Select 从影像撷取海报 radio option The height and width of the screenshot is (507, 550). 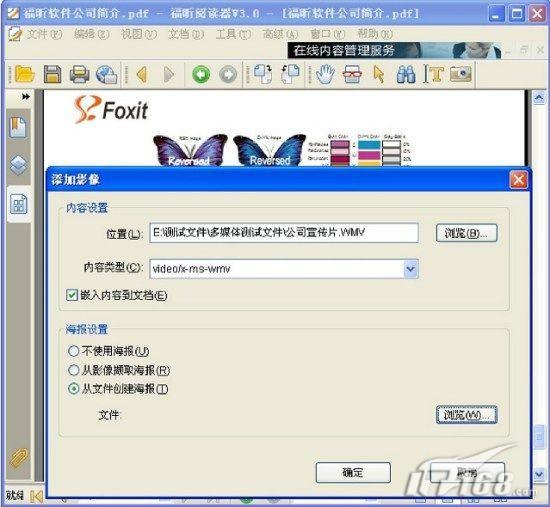tap(73, 370)
